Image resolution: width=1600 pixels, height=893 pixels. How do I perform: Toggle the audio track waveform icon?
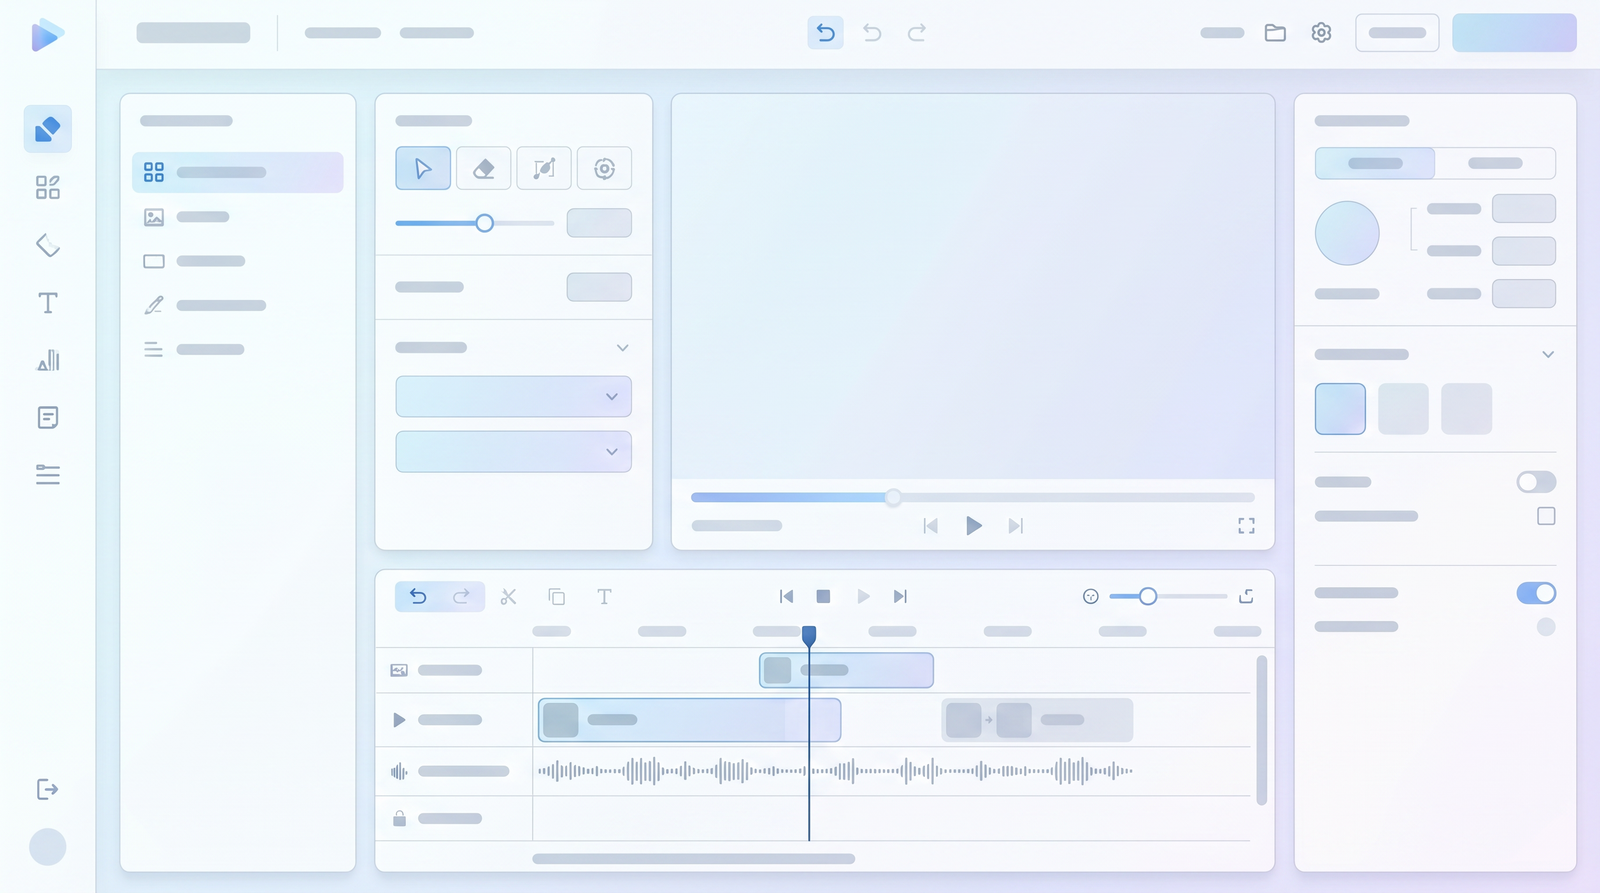[399, 771]
